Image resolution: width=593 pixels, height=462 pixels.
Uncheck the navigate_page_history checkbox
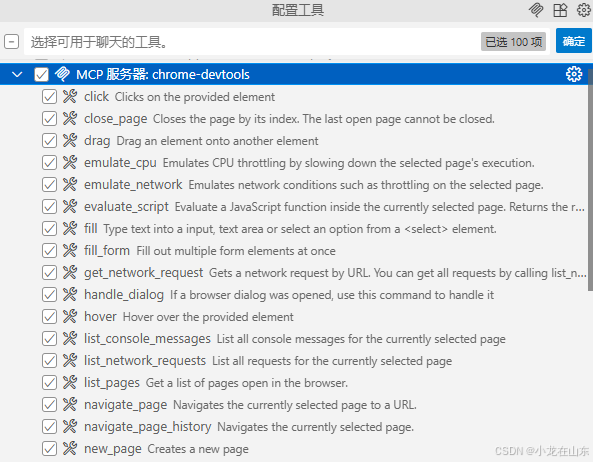[x=49, y=426]
